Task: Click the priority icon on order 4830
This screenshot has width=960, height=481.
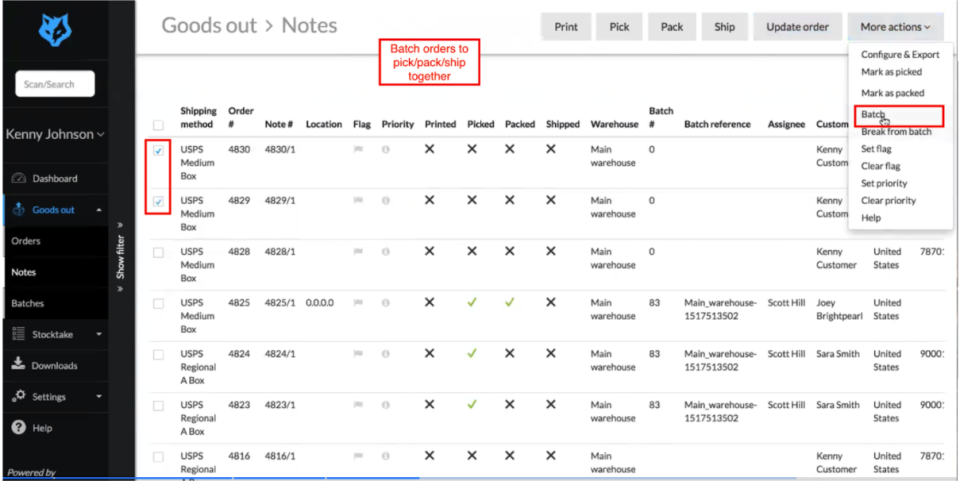Action: [x=386, y=149]
